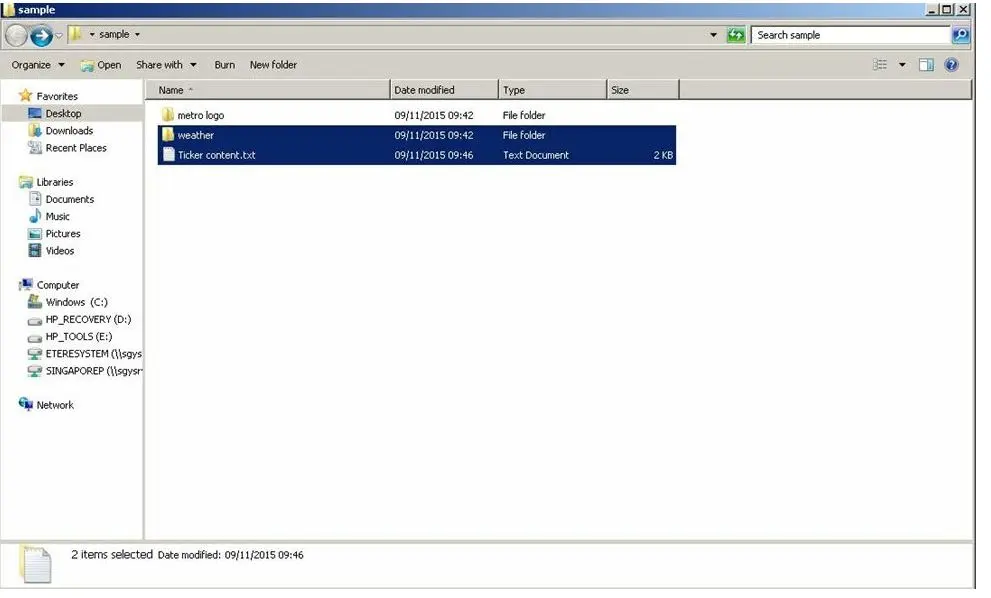Click the New folder button
Image resolution: width=991 pixels, height=598 pixels.
tap(273, 65)
